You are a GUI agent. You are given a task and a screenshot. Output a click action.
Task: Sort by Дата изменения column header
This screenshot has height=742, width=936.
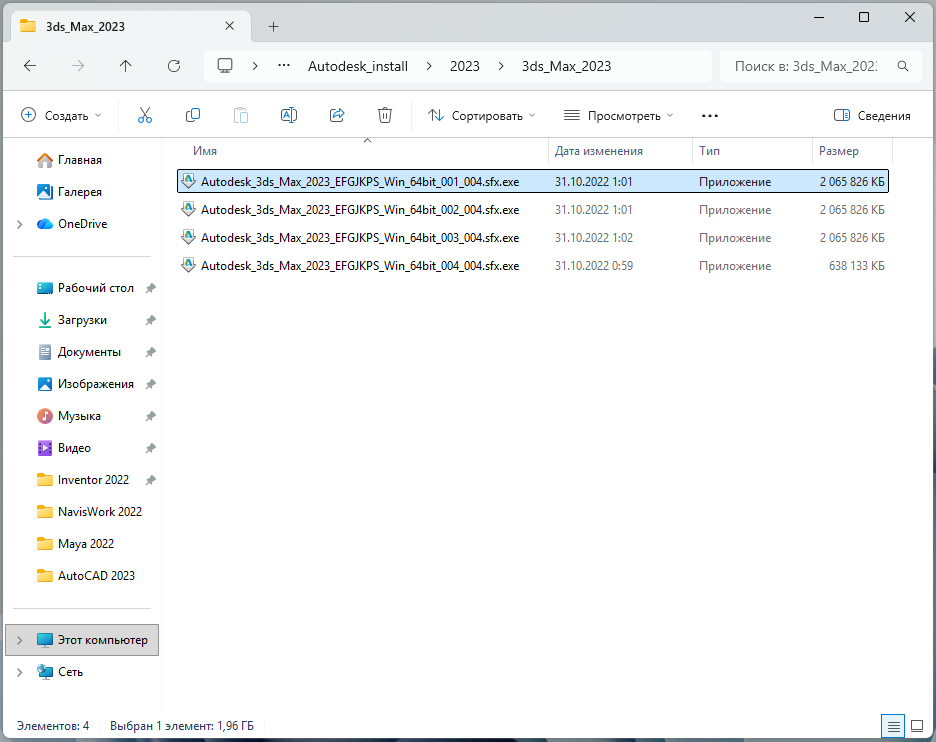pos(599,151)
